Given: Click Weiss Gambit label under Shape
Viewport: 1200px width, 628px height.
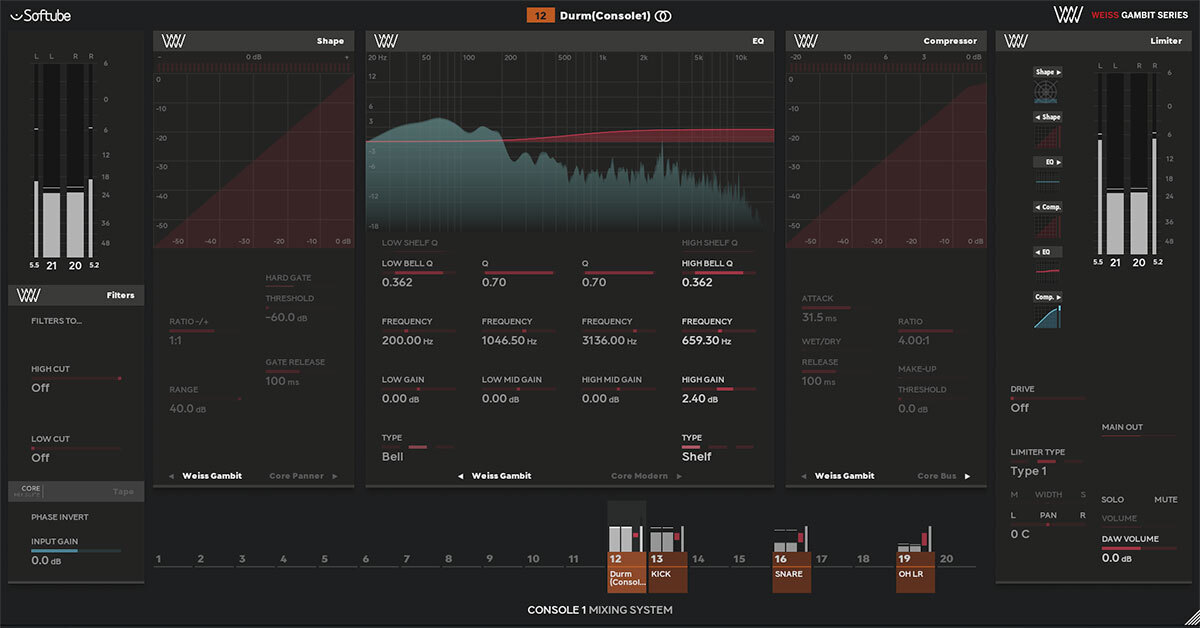Looking at the screenshot, I should click(x=212, y=476).
